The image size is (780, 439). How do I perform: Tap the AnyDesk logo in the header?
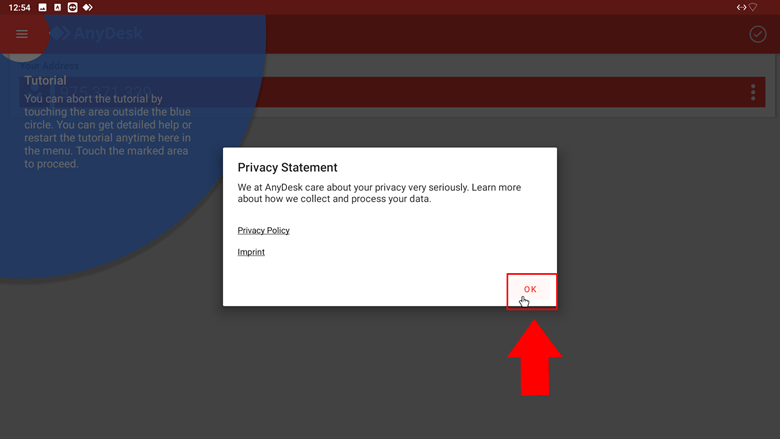[97, 33]
